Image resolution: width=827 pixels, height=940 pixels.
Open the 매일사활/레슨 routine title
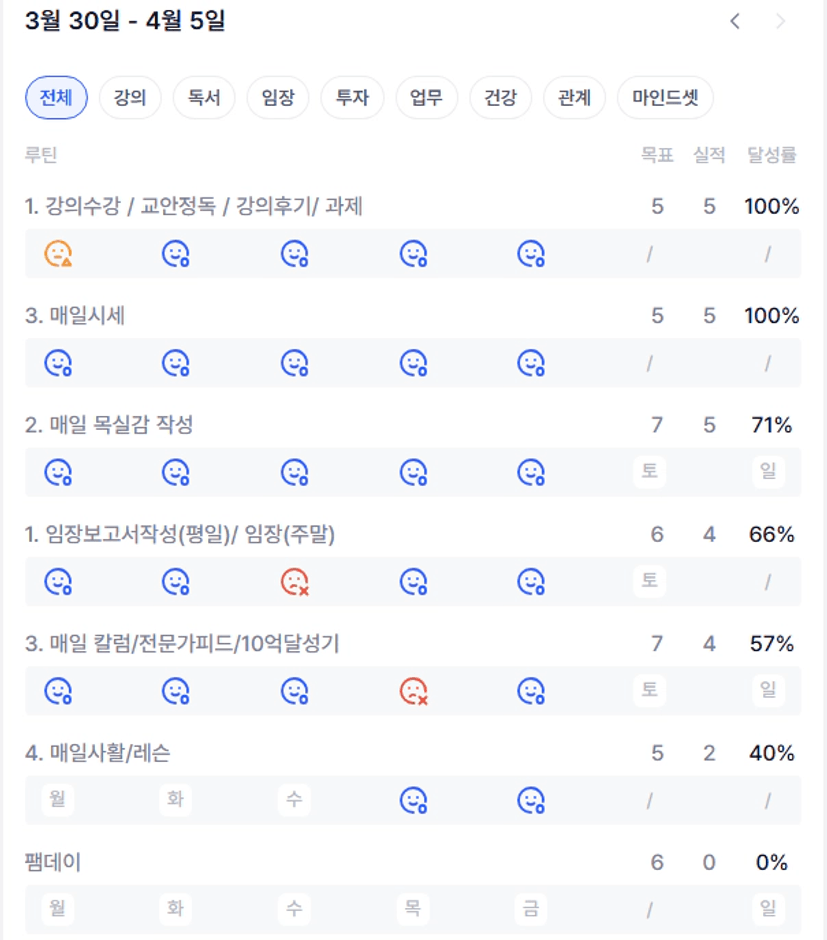click(x=104, y=753)
